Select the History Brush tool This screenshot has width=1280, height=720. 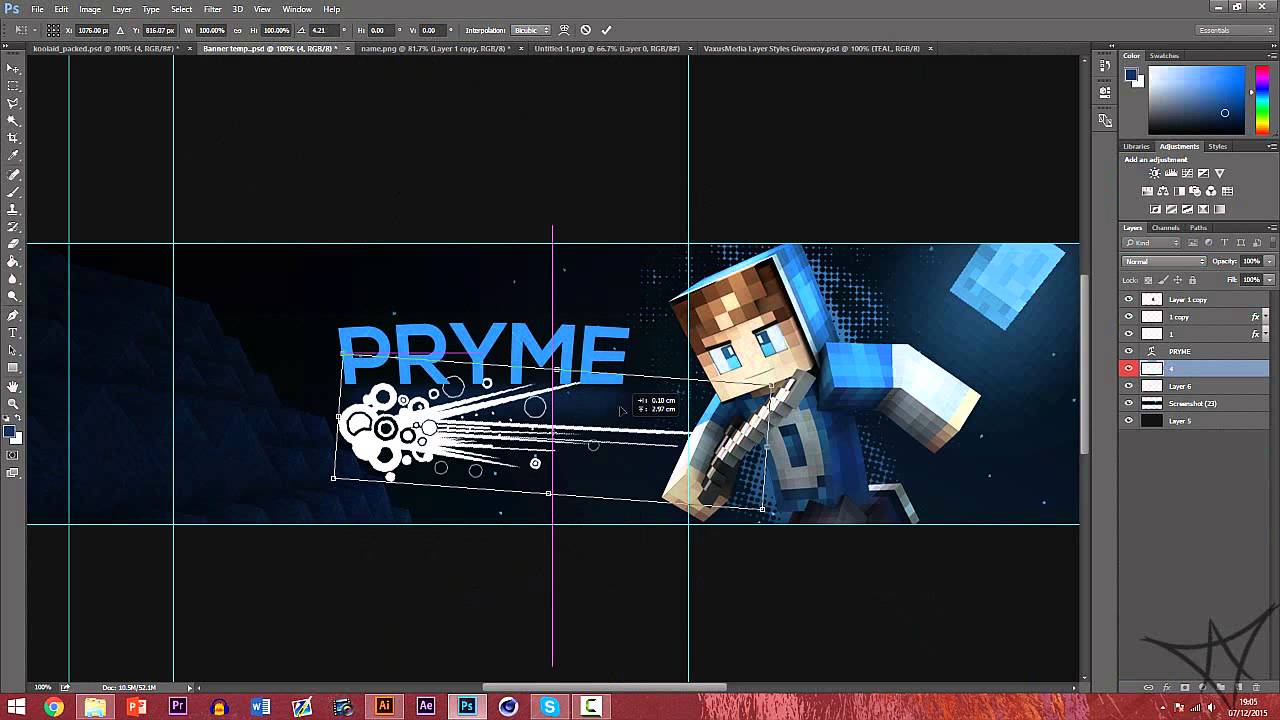13,227
